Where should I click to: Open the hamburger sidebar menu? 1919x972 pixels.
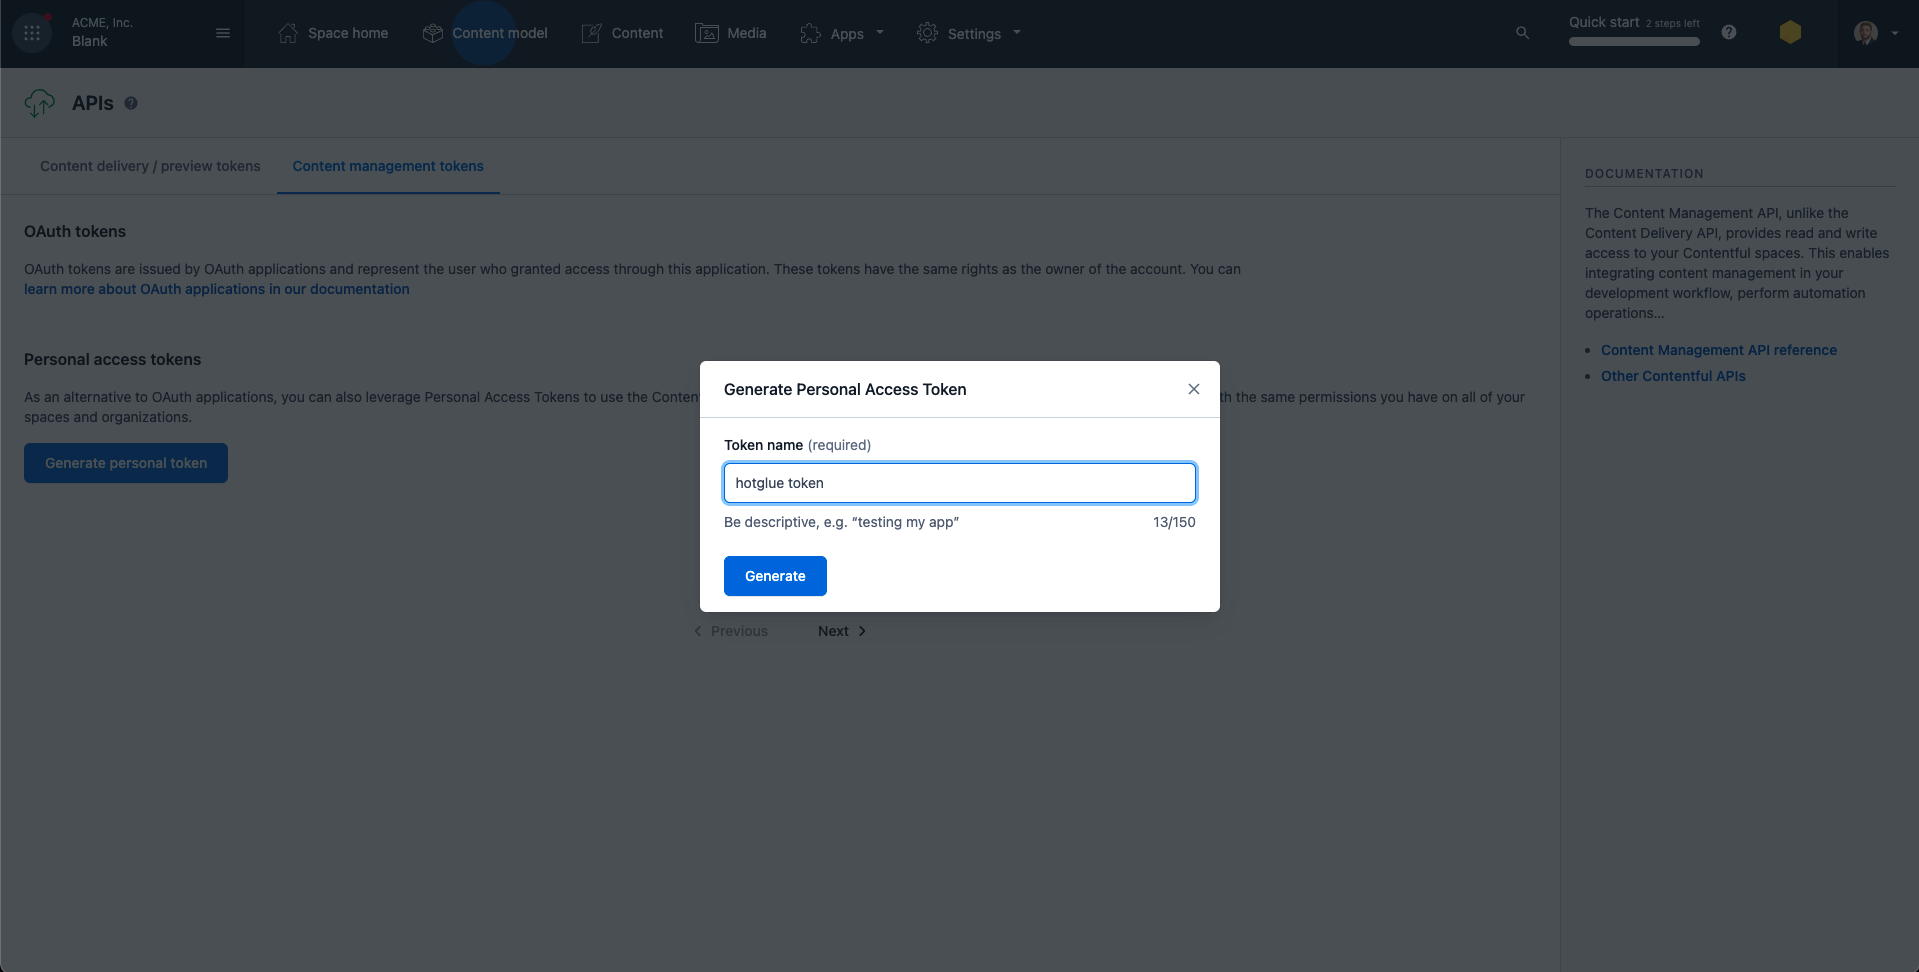223,33
